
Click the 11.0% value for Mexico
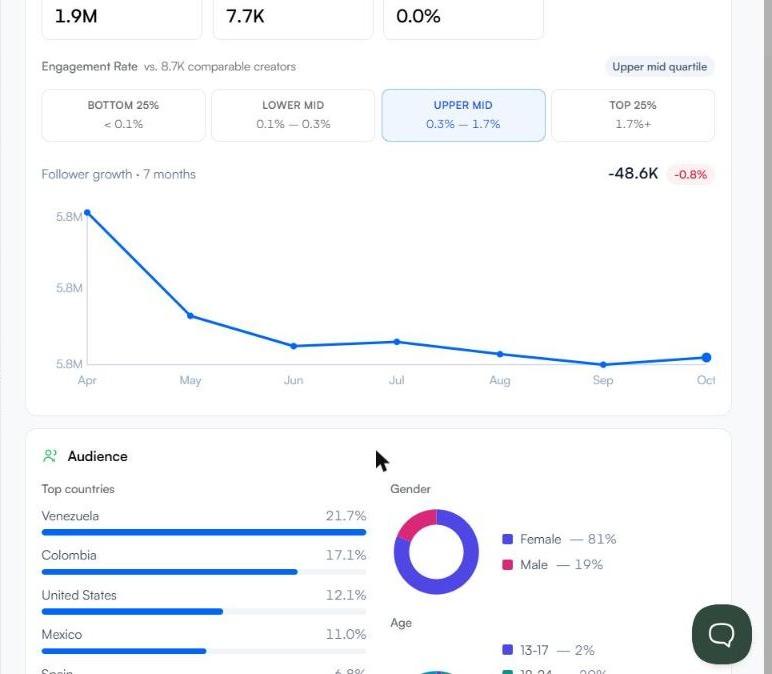(x=346, y=634)
